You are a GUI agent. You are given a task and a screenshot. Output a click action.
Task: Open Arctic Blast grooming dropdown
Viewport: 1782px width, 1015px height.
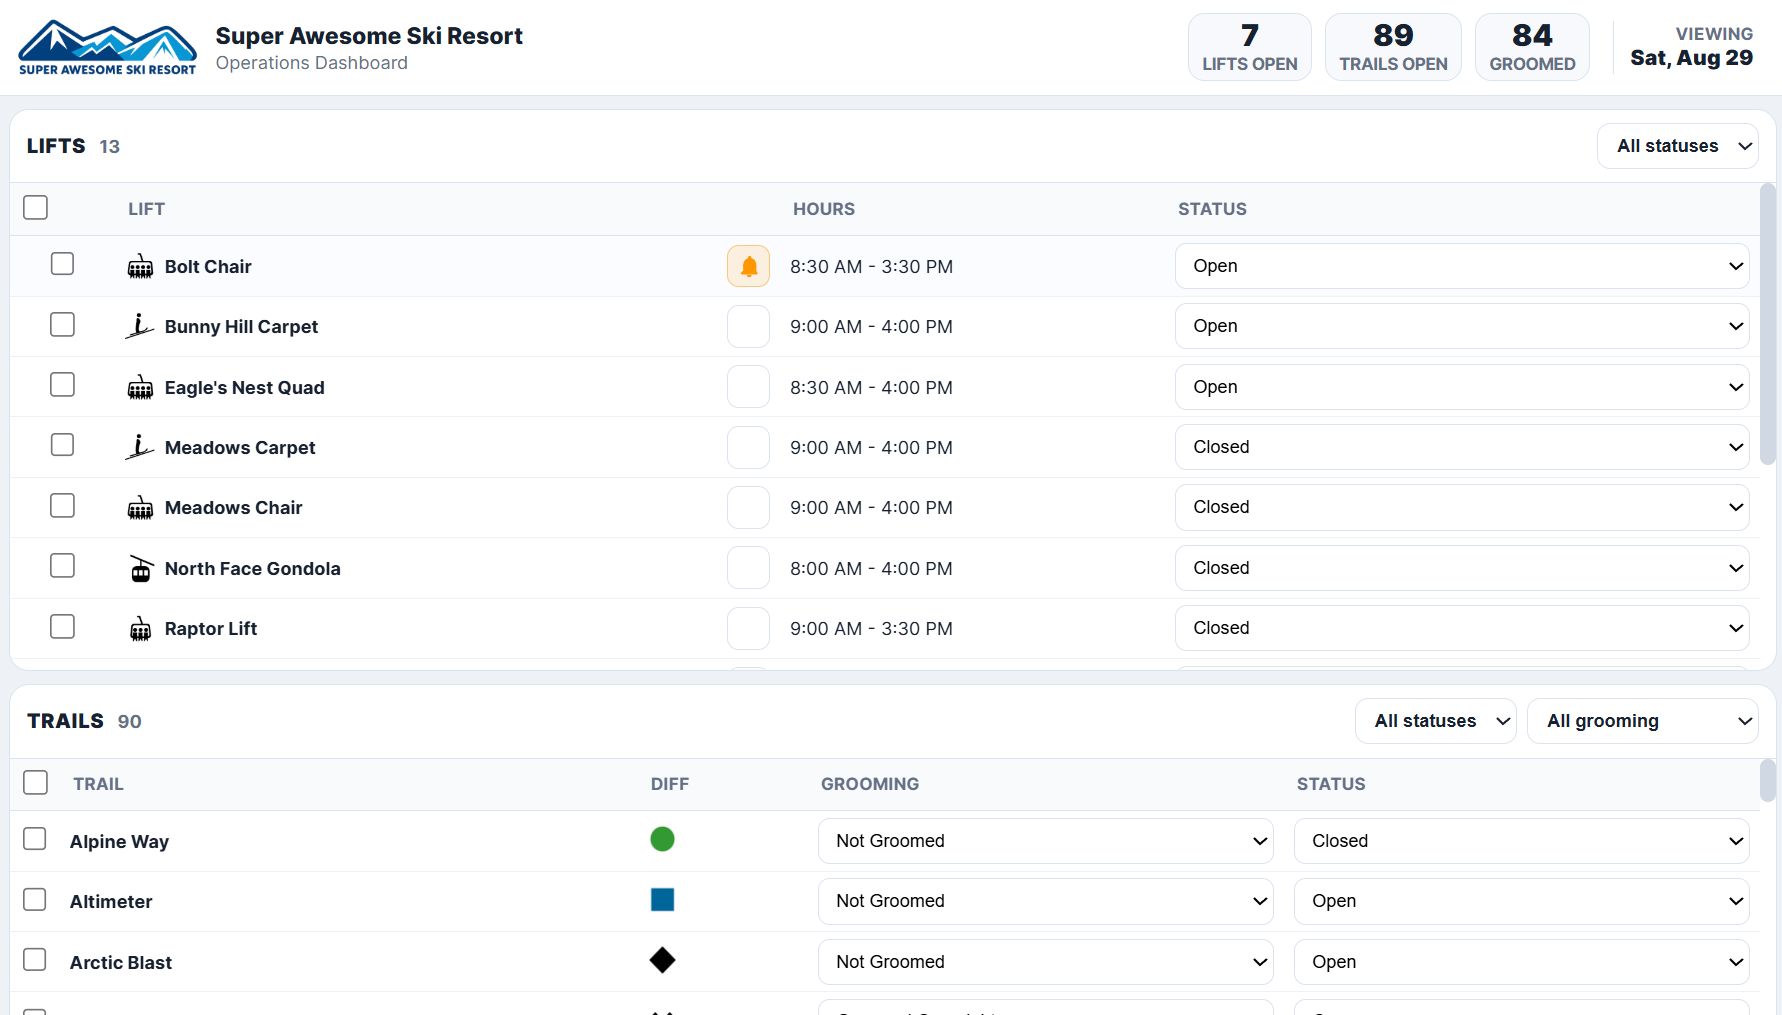coord(1046,962)
